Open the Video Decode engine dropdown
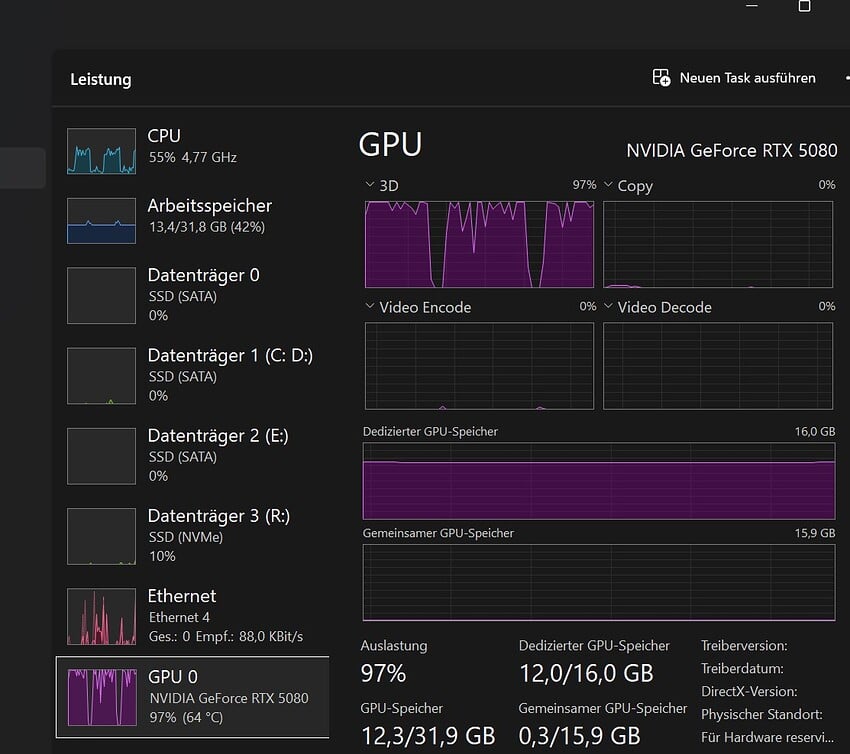The width and height of the screenshot is (850, 754). [607, 307]
